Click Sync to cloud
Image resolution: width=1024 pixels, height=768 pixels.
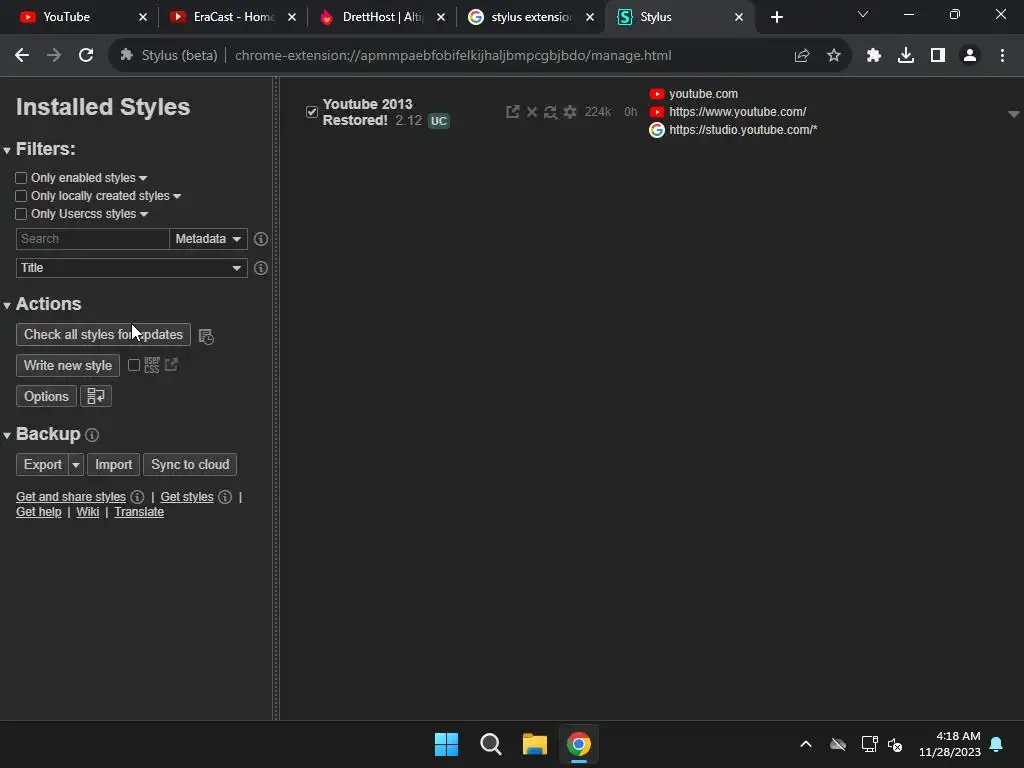coord(190,464)
